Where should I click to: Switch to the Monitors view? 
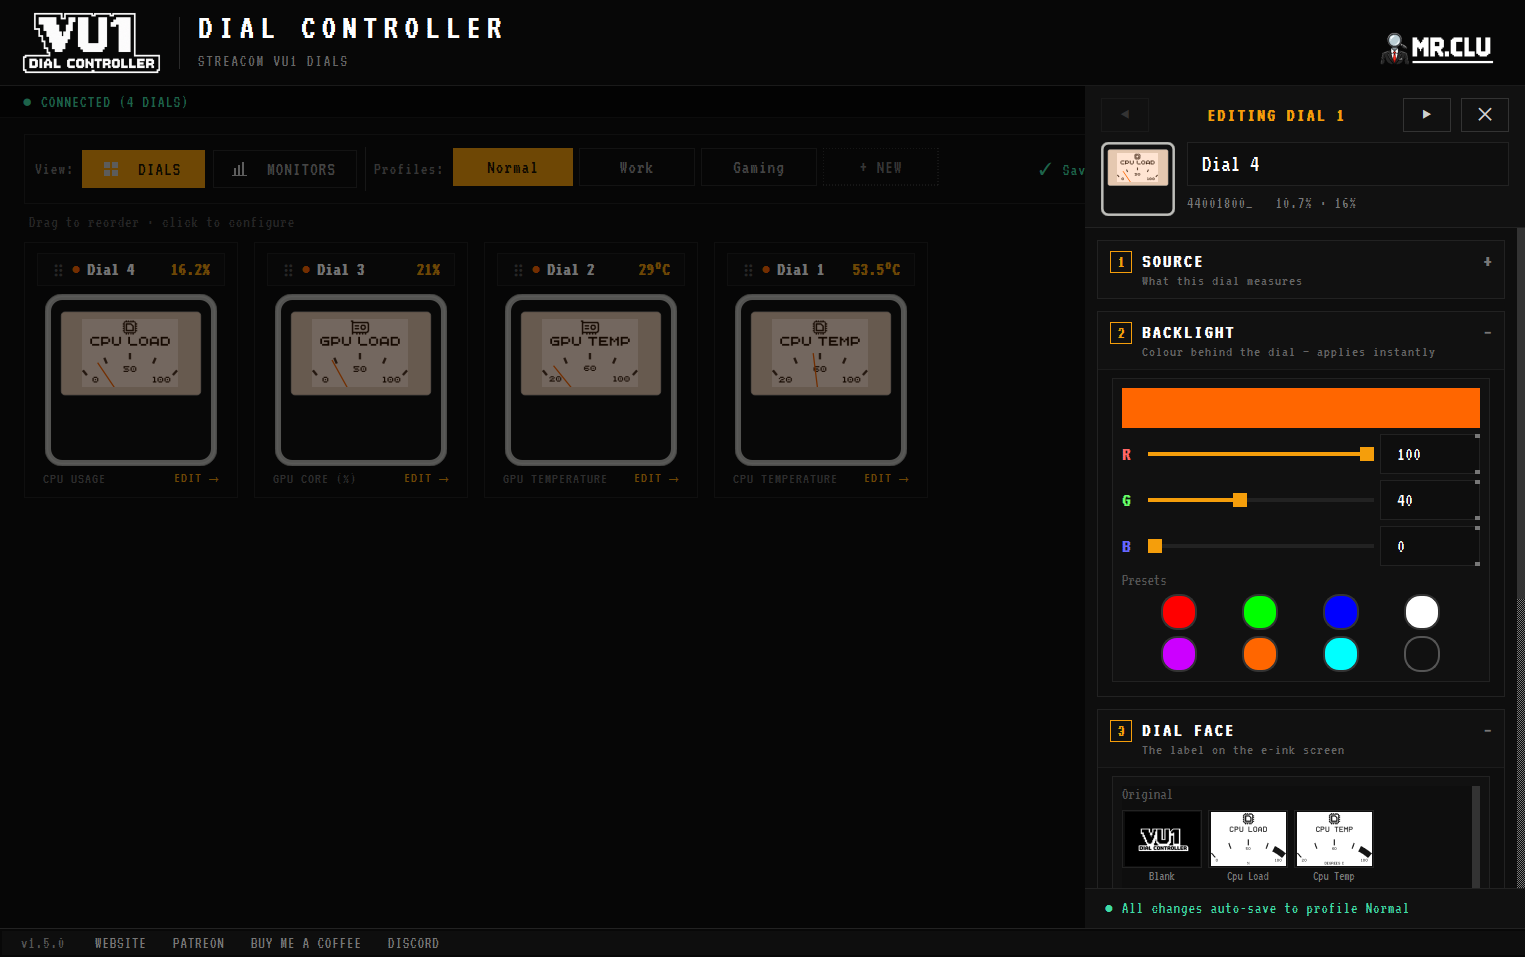[x=285, y=169]
